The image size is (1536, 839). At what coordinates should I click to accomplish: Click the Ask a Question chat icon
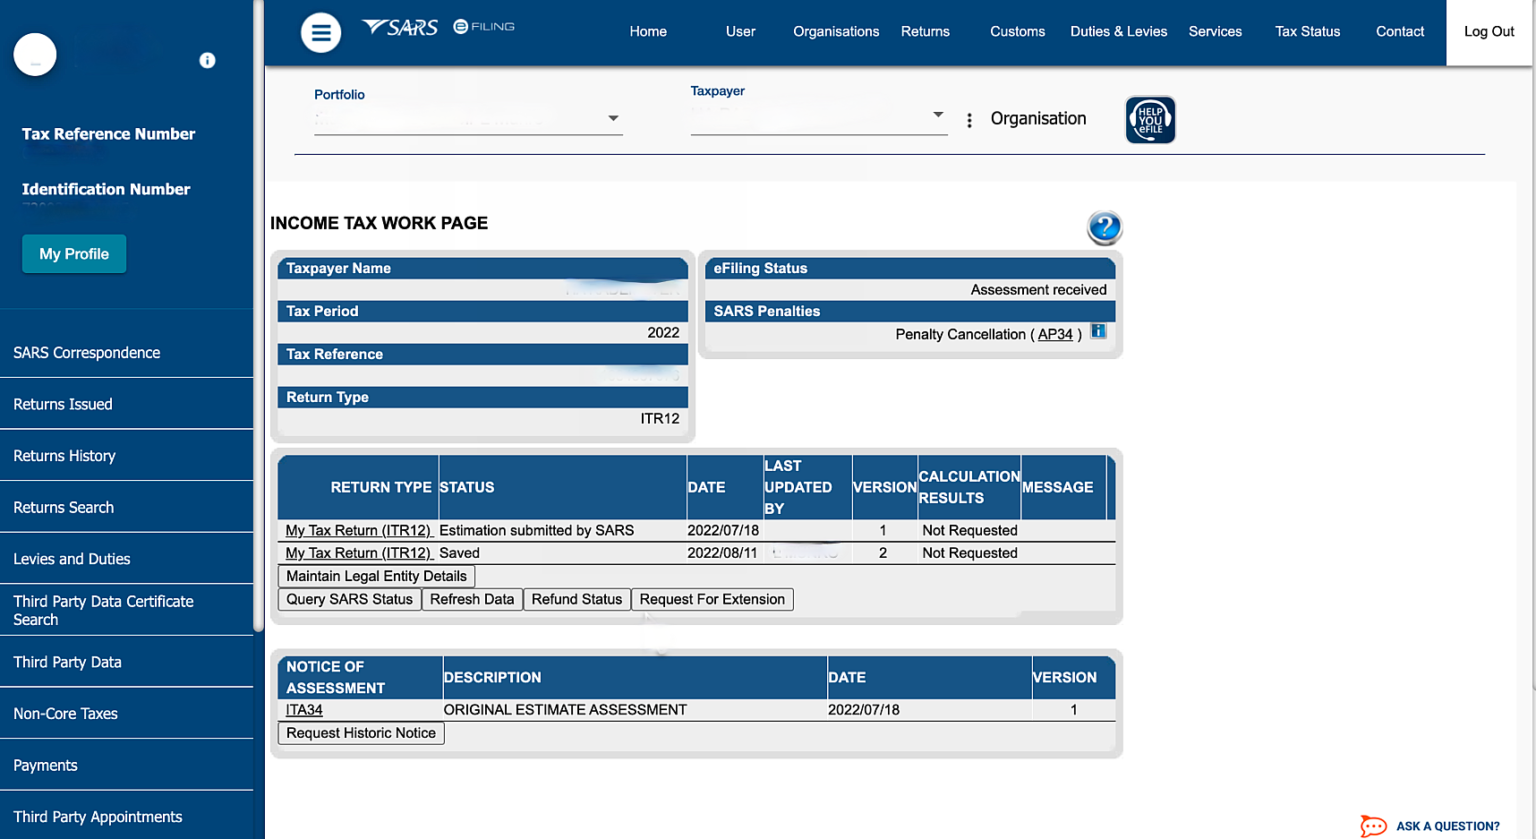pyautogui.click(x=1374, y=826)
